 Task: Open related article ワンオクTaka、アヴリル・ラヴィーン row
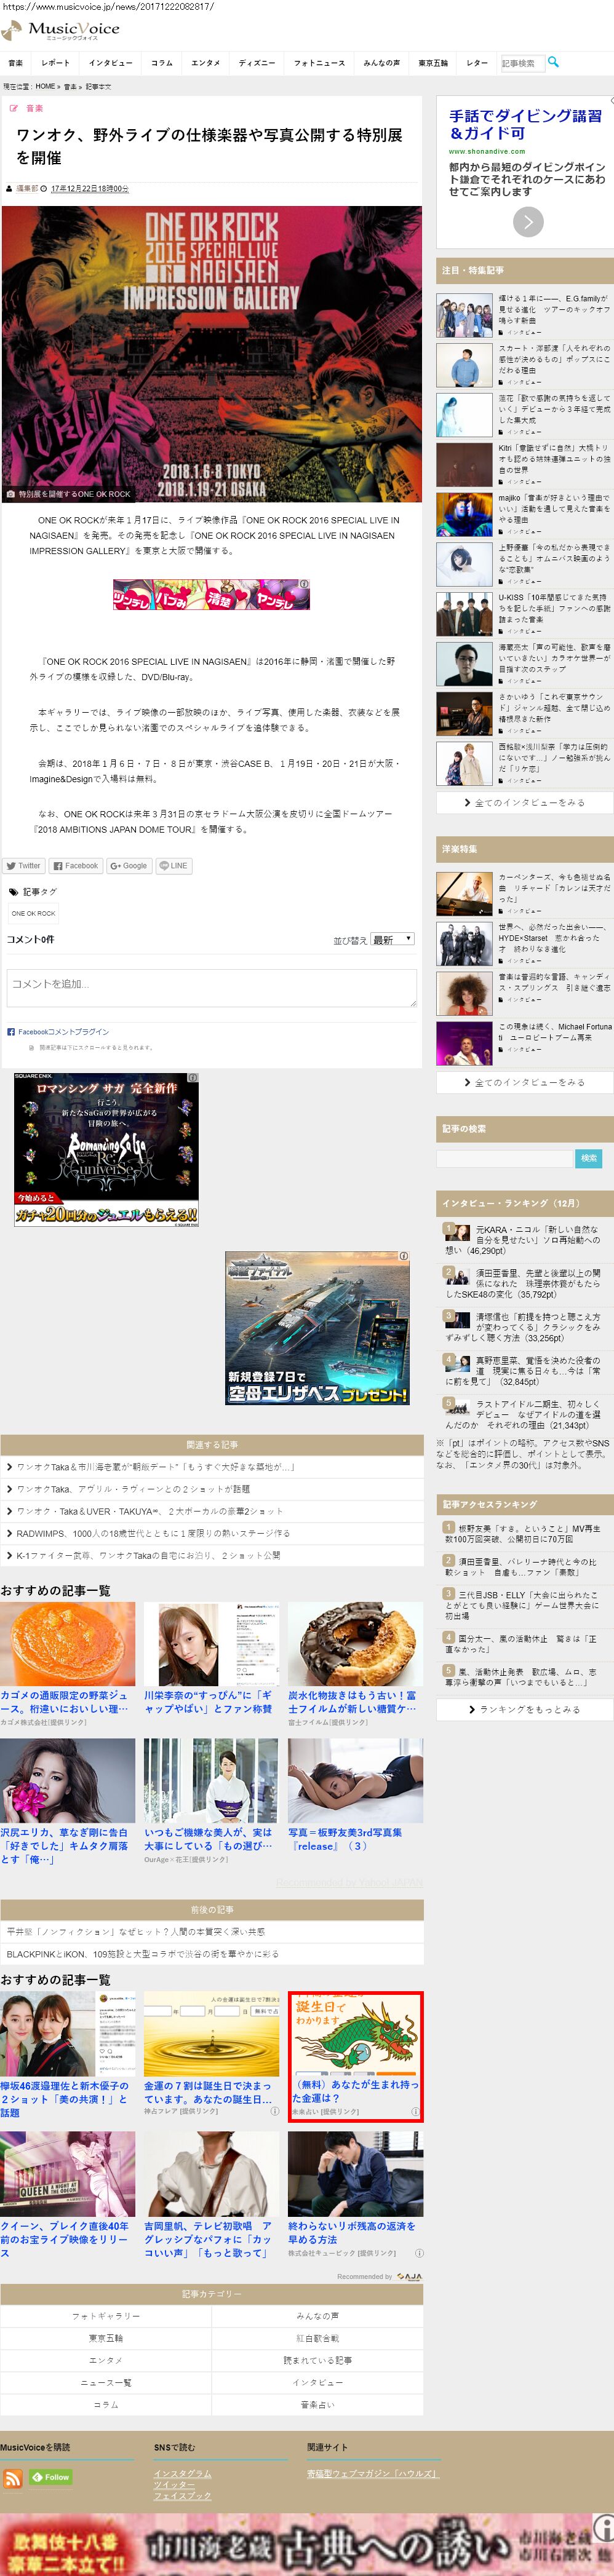click(x=212, y=1489)
